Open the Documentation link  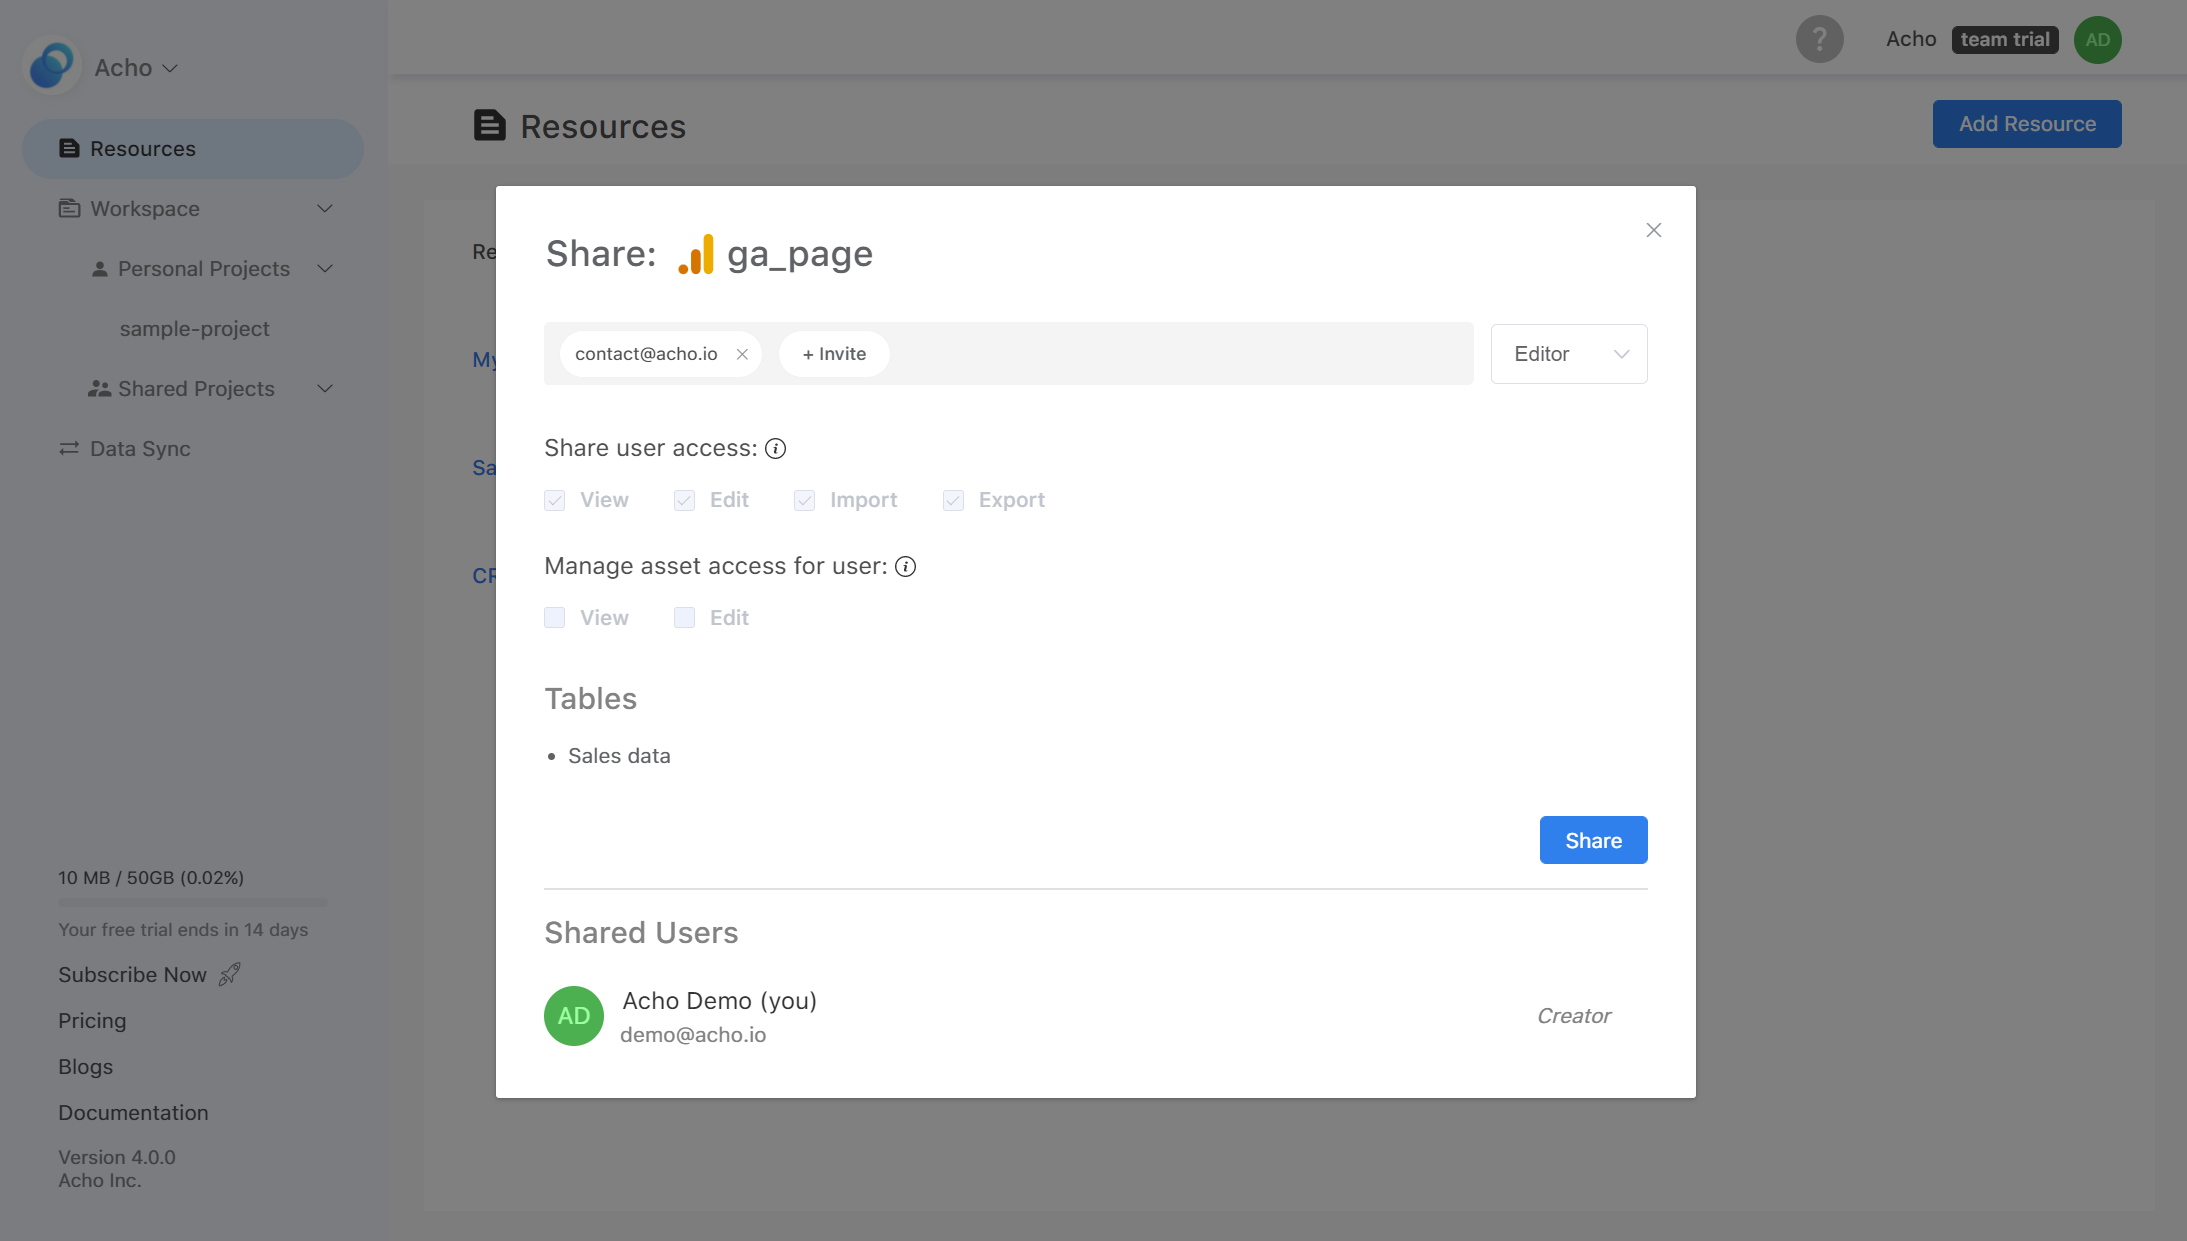(x=133, y=1112)
